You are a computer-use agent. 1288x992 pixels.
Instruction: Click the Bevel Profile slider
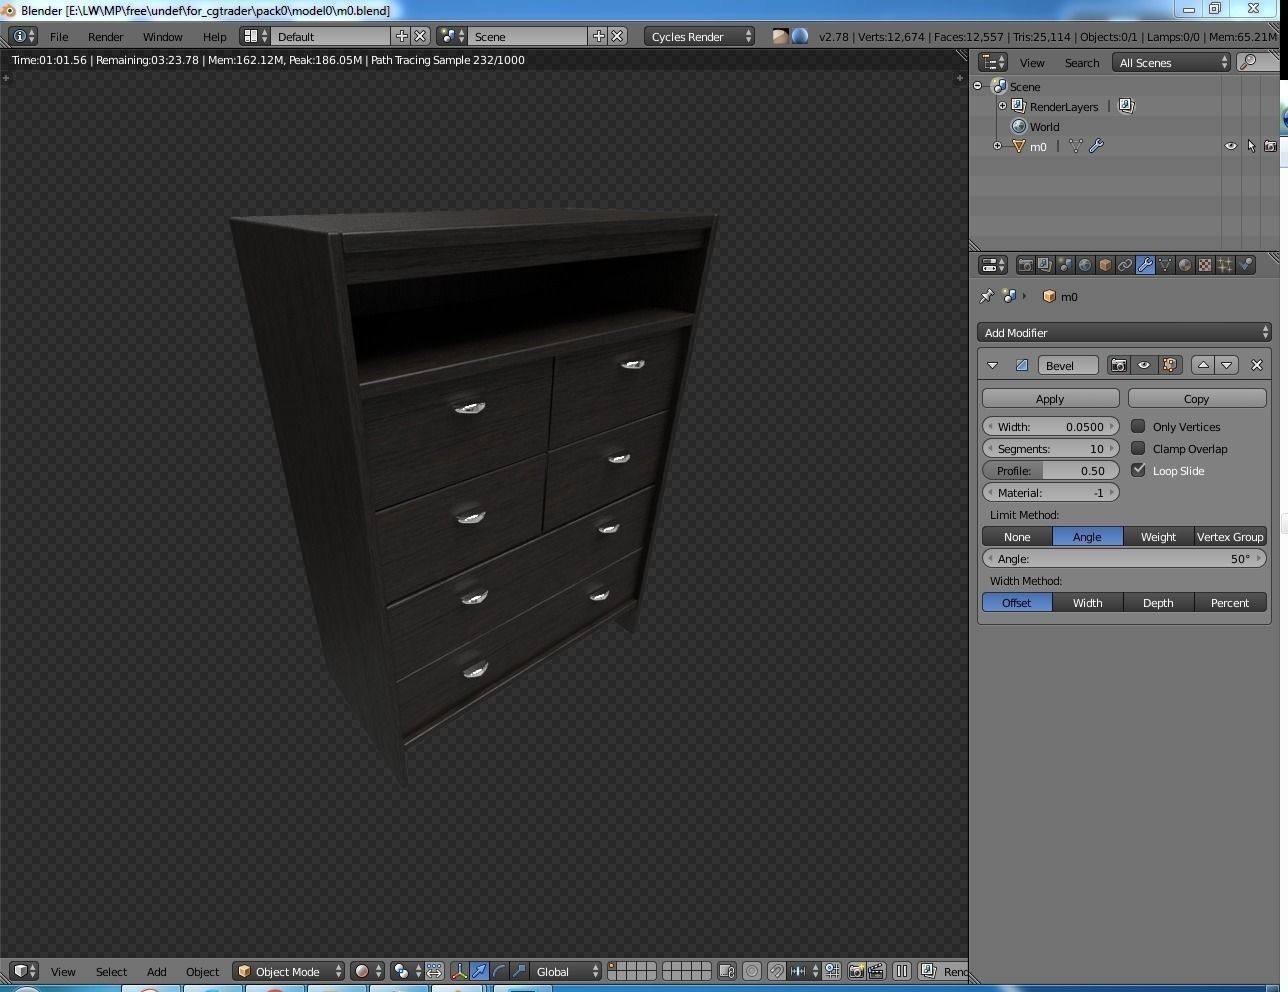point(1051,470)
